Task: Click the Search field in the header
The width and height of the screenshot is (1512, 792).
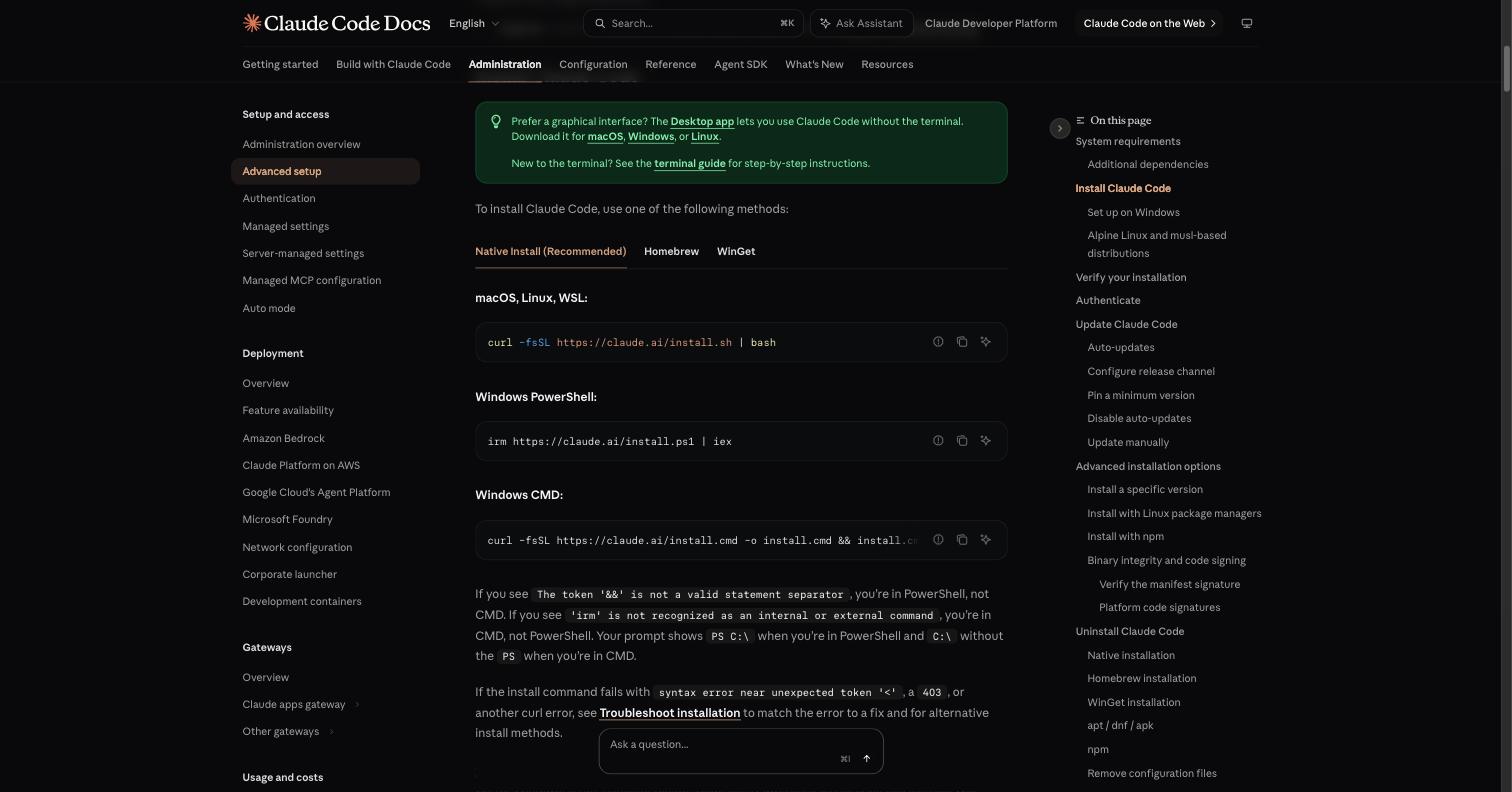Action: pyautogui.click(x=693, y=23)
